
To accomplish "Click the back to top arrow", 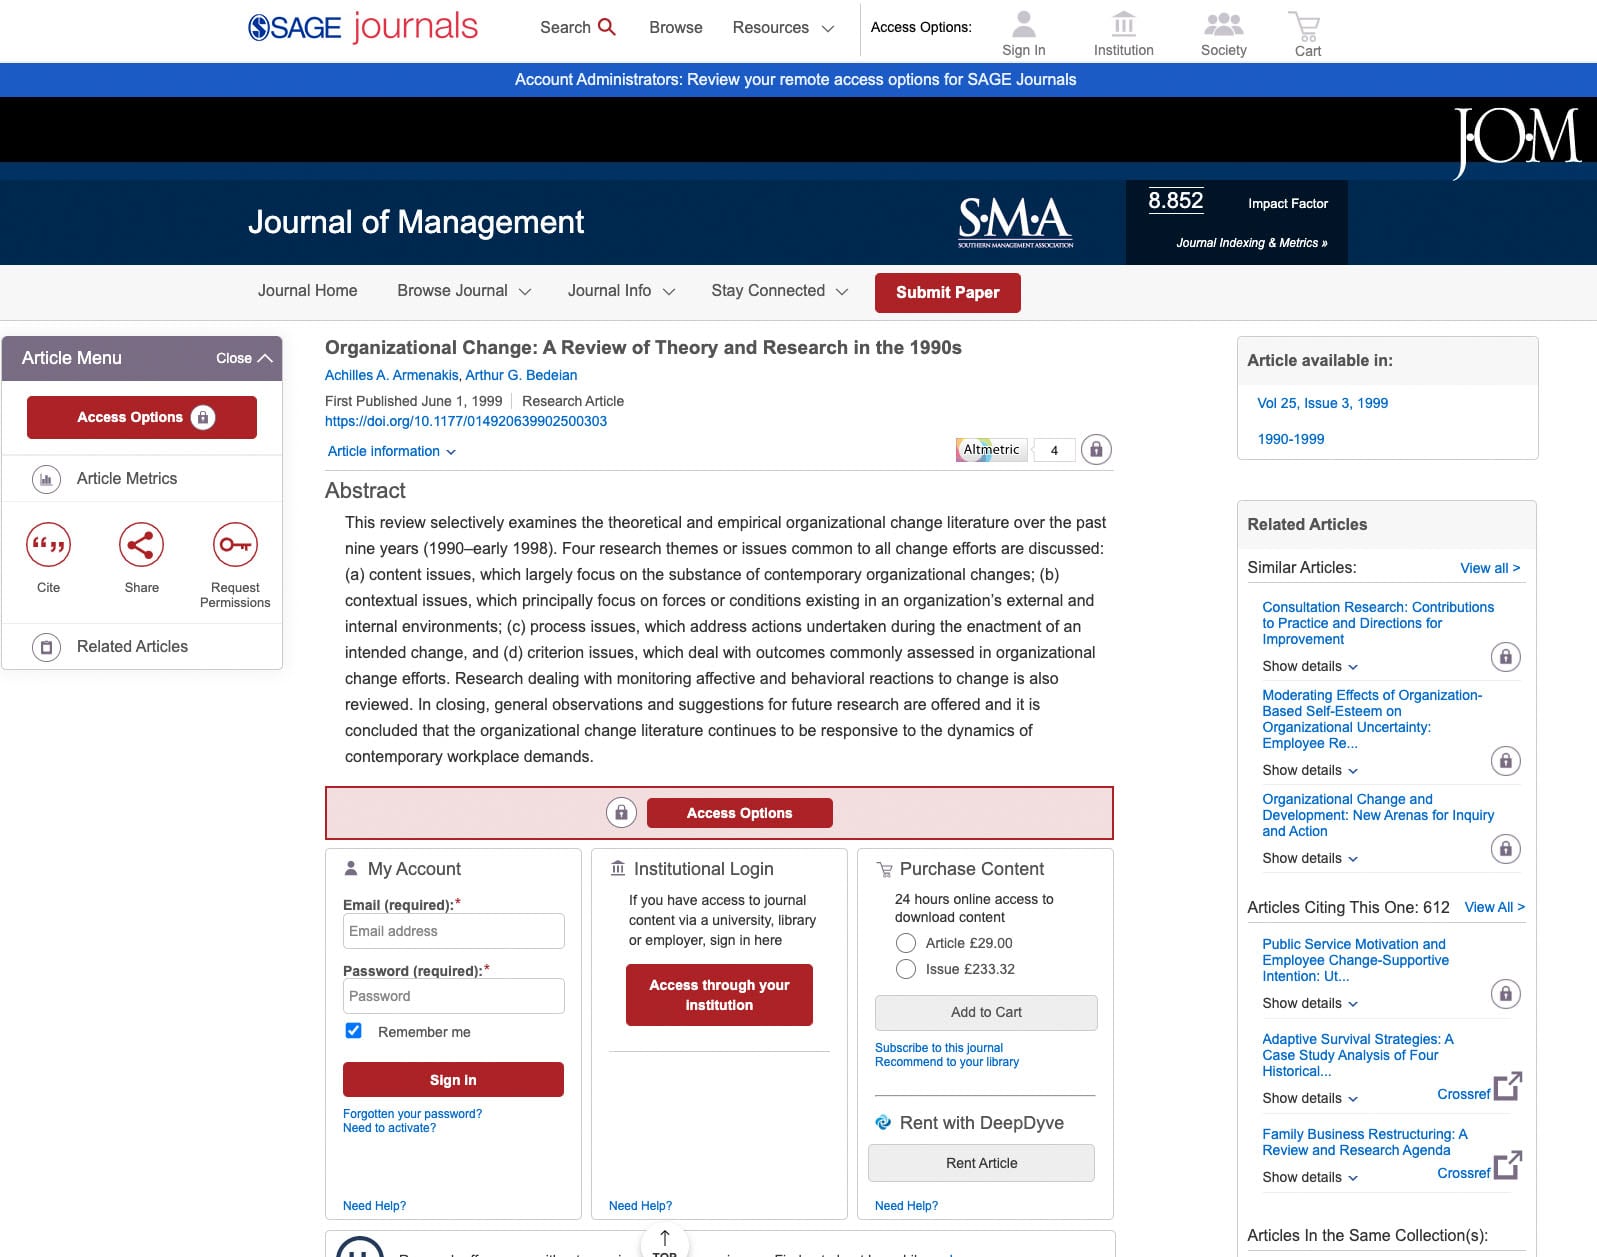I will coord(665,1241).
